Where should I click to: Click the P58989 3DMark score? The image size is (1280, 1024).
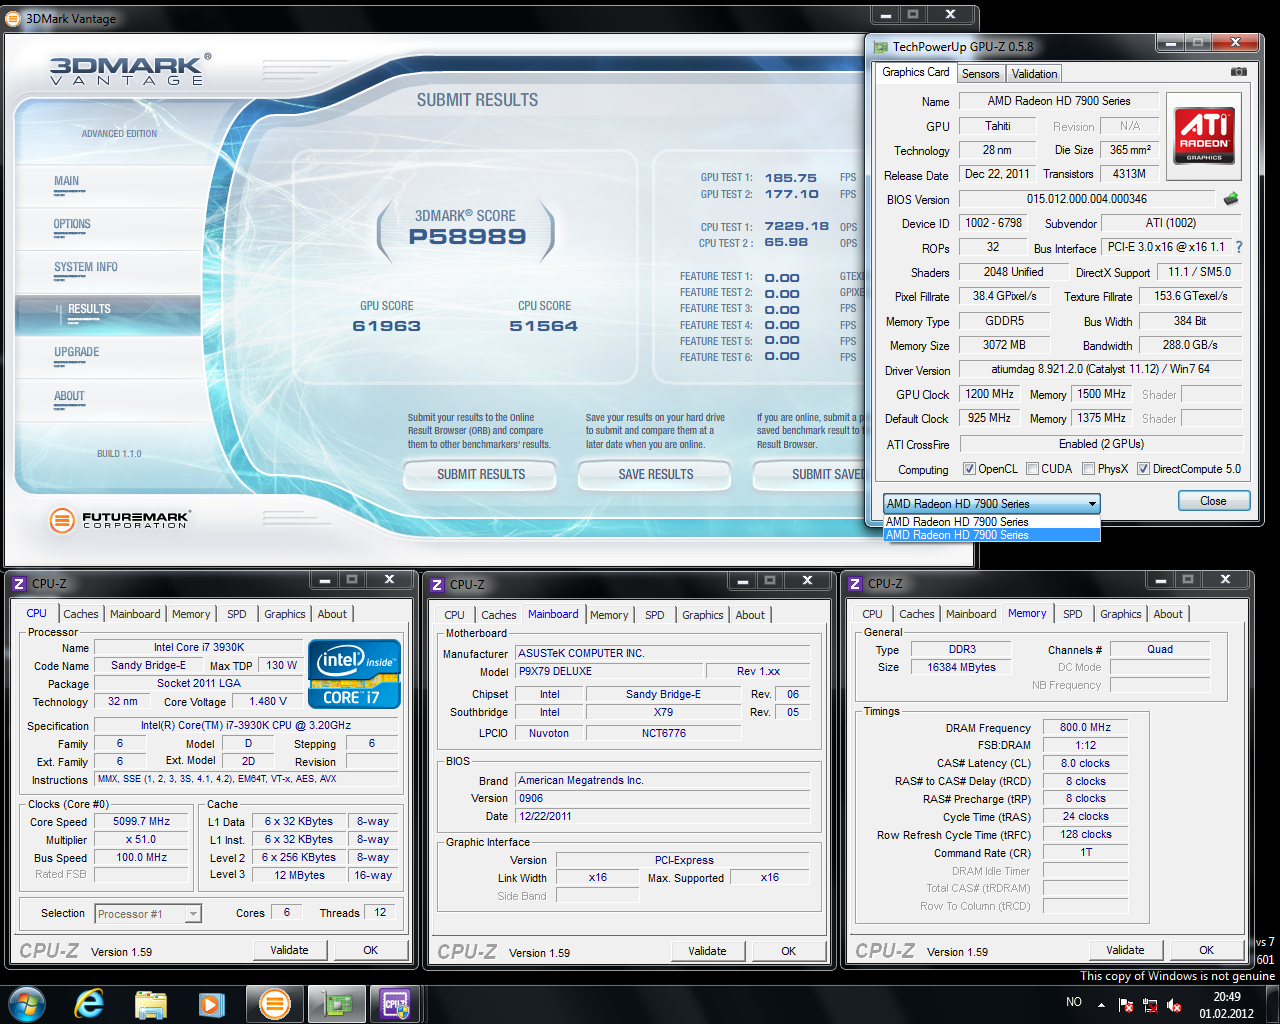(x=467, y=237)
